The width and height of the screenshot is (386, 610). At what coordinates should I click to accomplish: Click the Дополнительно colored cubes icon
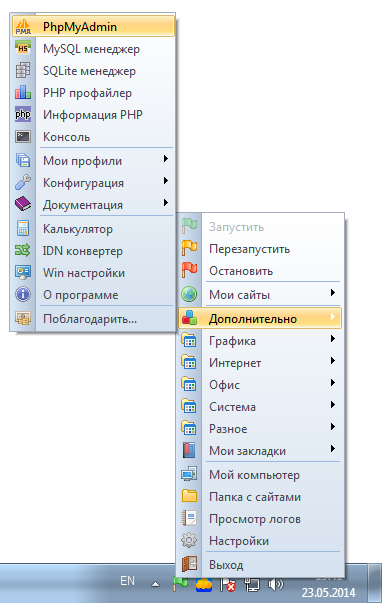point(189,318)
